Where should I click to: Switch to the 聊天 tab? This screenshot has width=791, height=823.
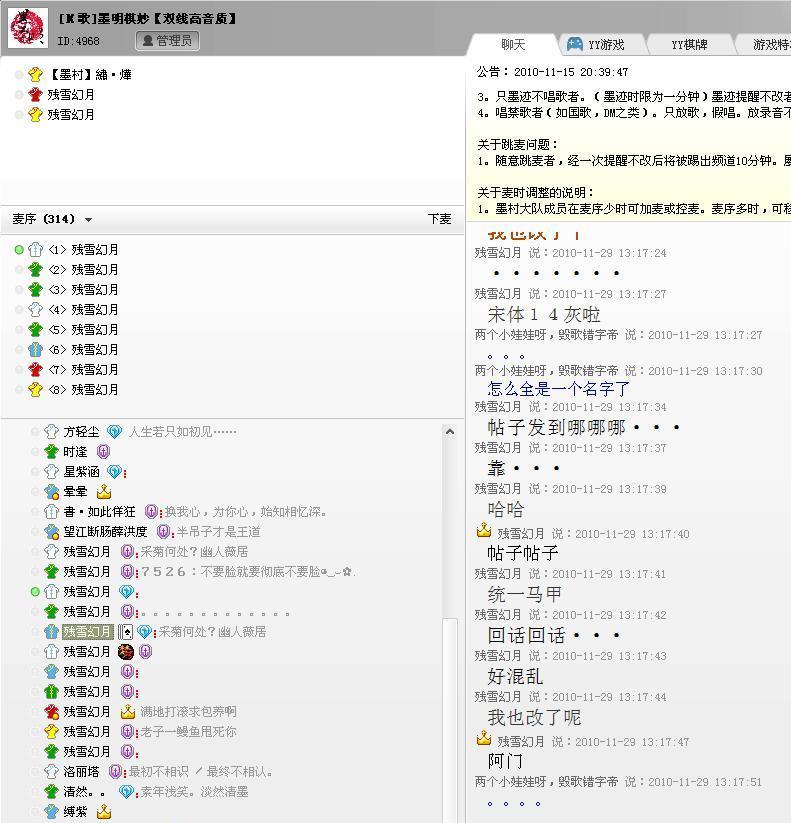[513, 45]
